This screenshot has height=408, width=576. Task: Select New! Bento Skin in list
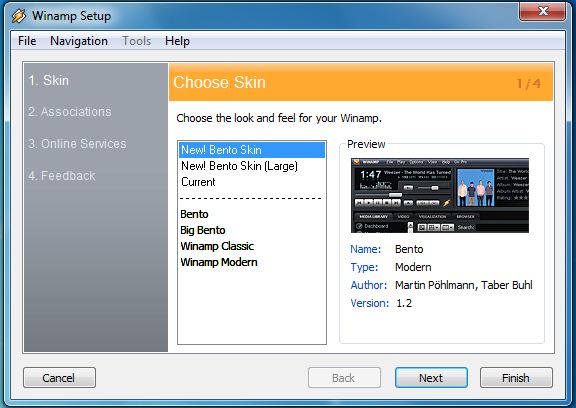252,150
